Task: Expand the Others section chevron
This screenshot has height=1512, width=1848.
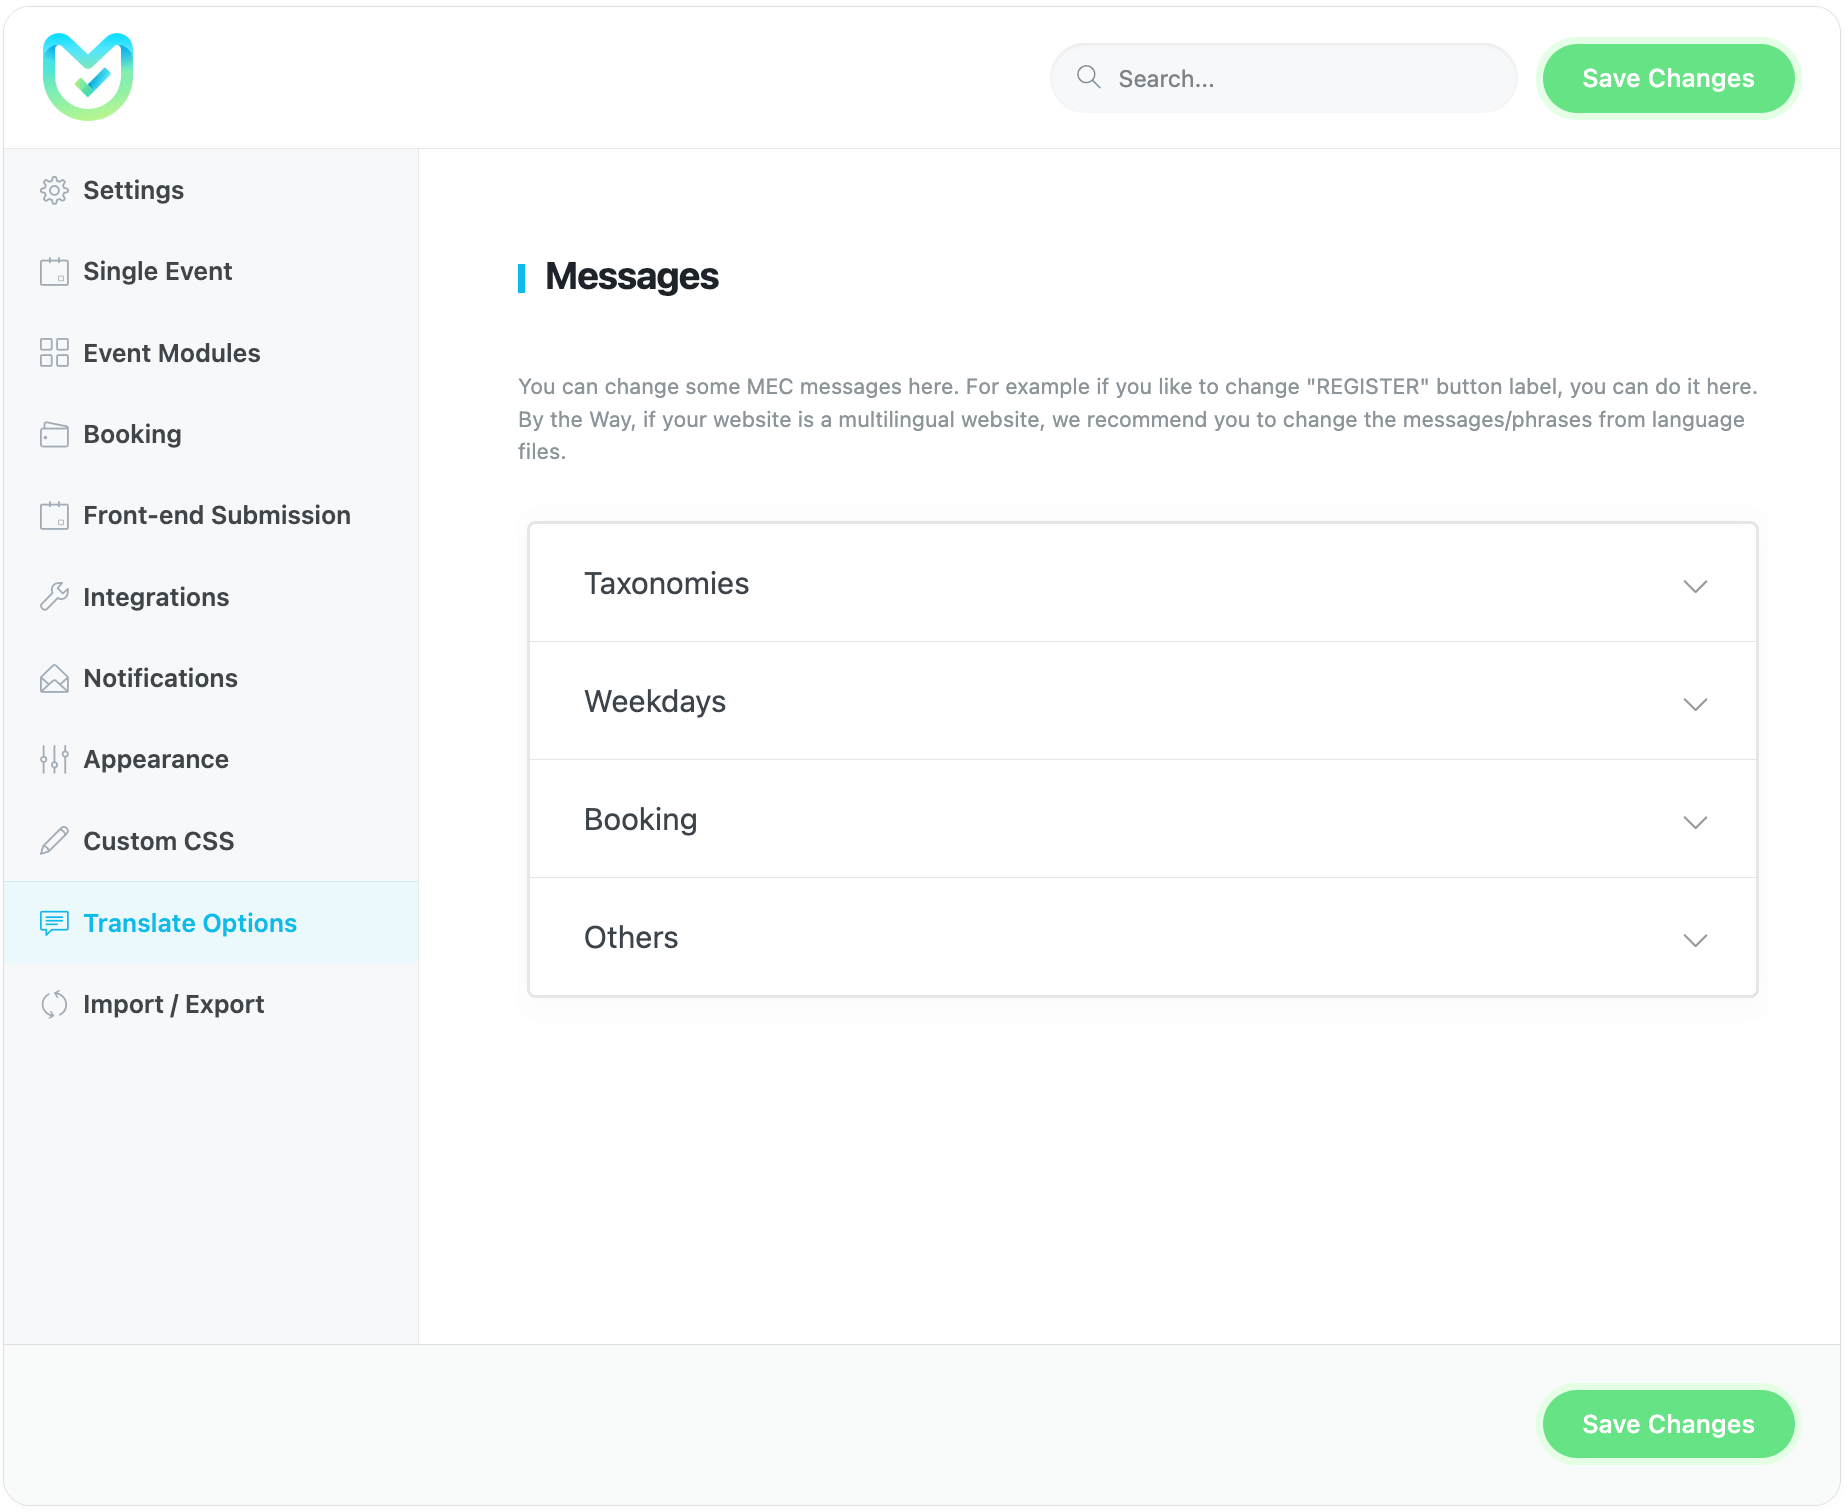Action: click(x=1694, y=940)
